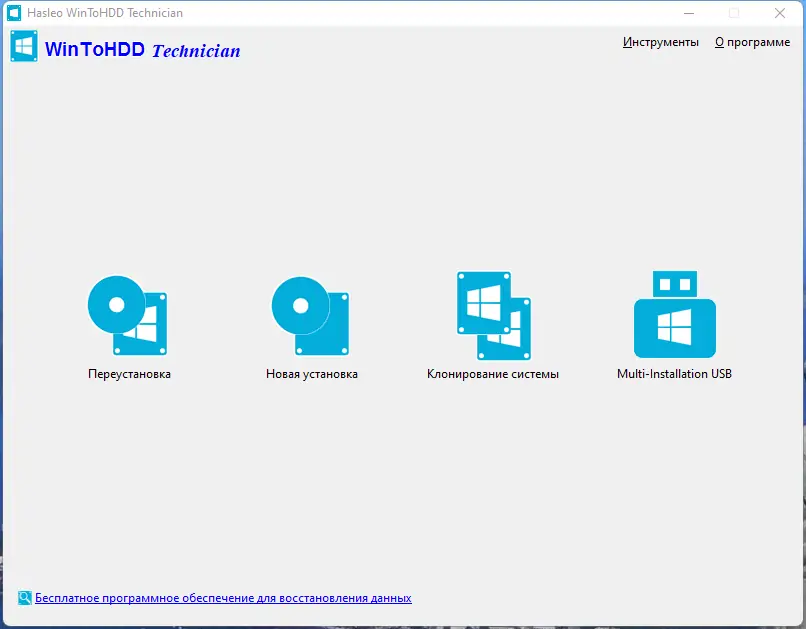Click the magnifier icon beside recovery link
Viewport: 806px width, 629px height.
pos(25,598)
